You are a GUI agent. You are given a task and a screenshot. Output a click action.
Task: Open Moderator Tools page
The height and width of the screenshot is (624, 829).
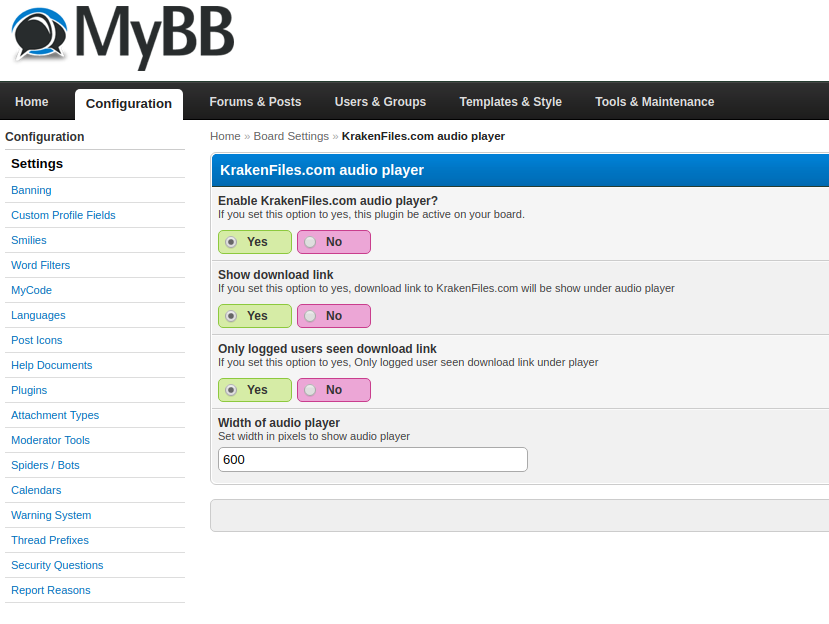click(50, 440)
